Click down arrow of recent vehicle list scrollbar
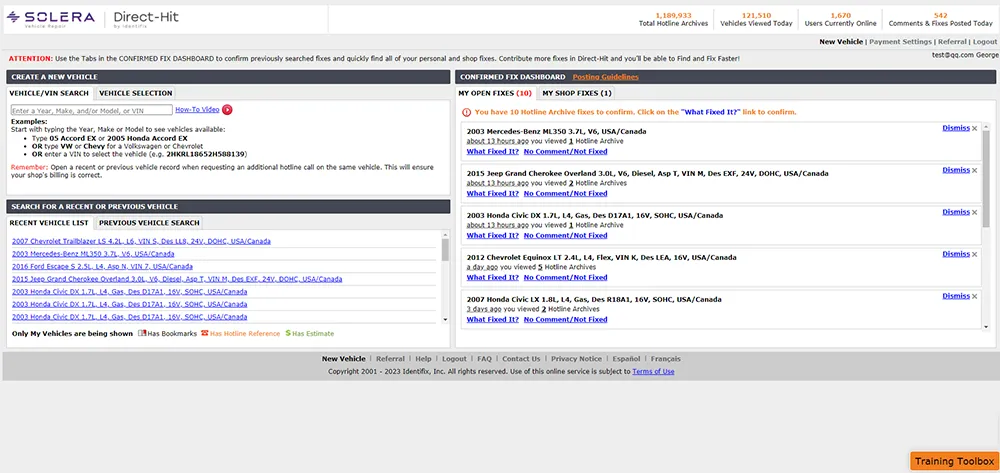The width and height of the screenshot is (1000, 473). [445, 319]
